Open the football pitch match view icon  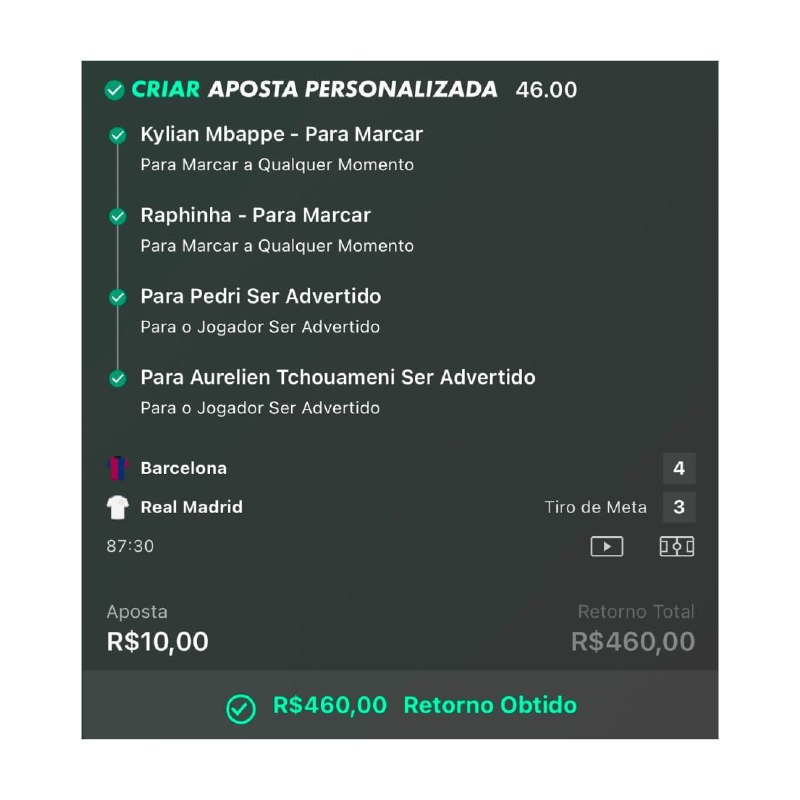click(x=677, y=546)
